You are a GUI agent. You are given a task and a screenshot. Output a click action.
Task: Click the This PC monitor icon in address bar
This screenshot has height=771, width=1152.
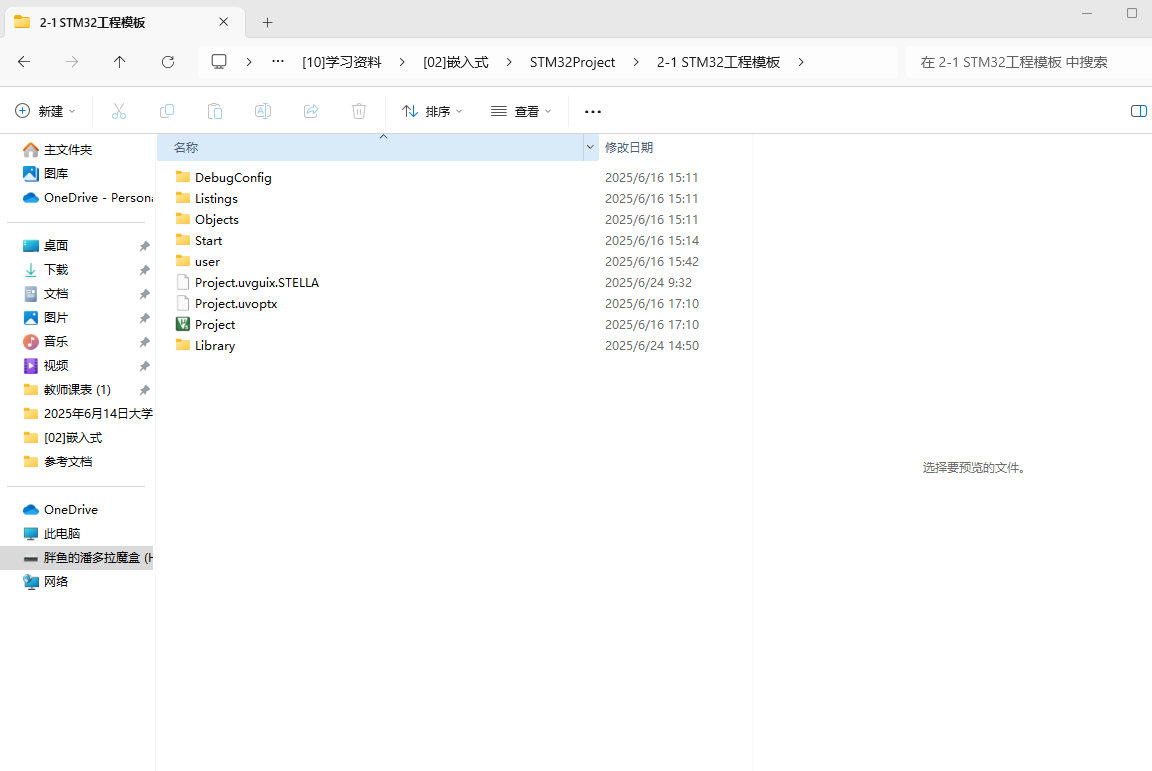(219, 62)
